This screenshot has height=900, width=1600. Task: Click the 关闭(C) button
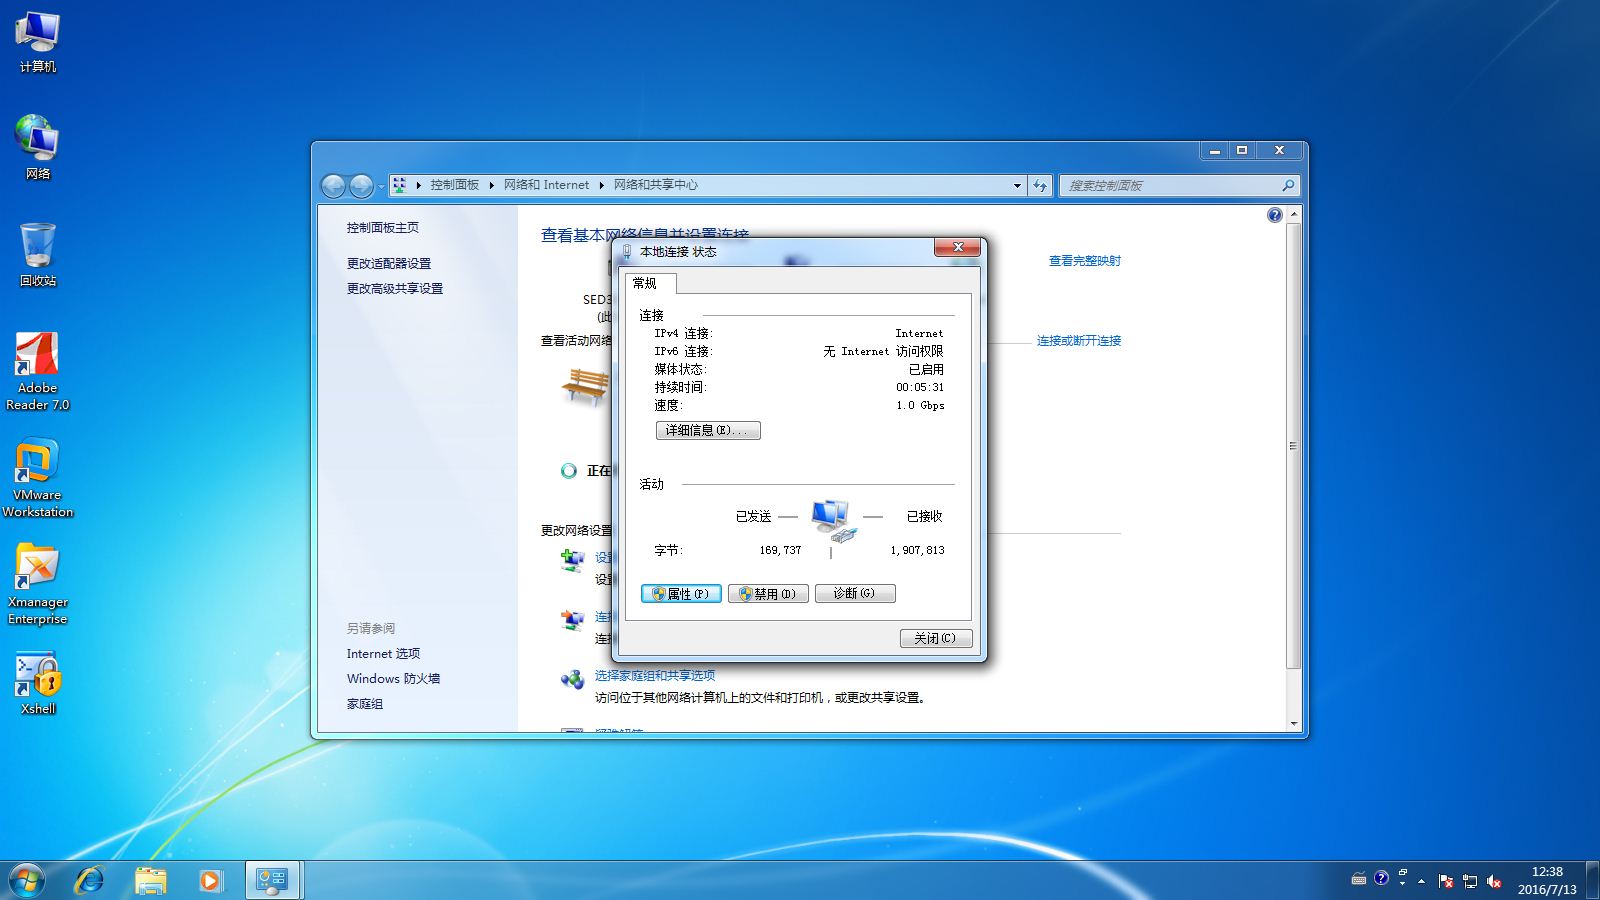[x=936, y=638]
